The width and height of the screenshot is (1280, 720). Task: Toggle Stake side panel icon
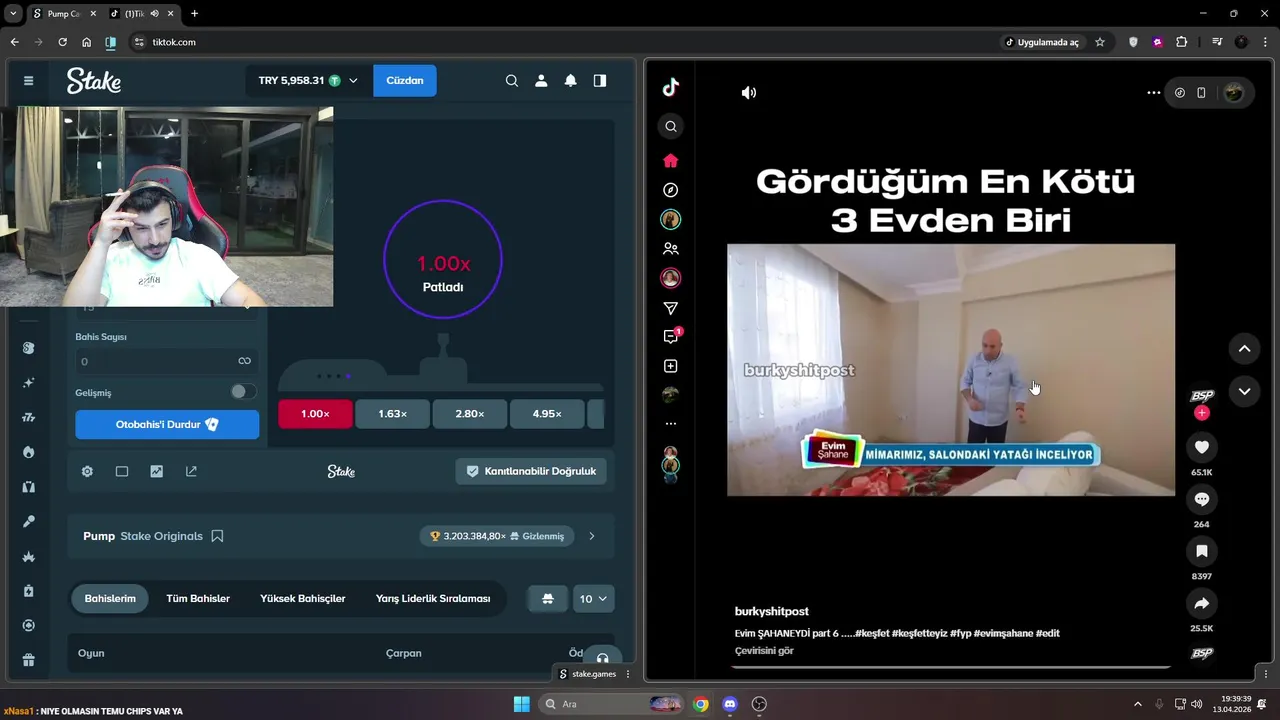point(600,81)
